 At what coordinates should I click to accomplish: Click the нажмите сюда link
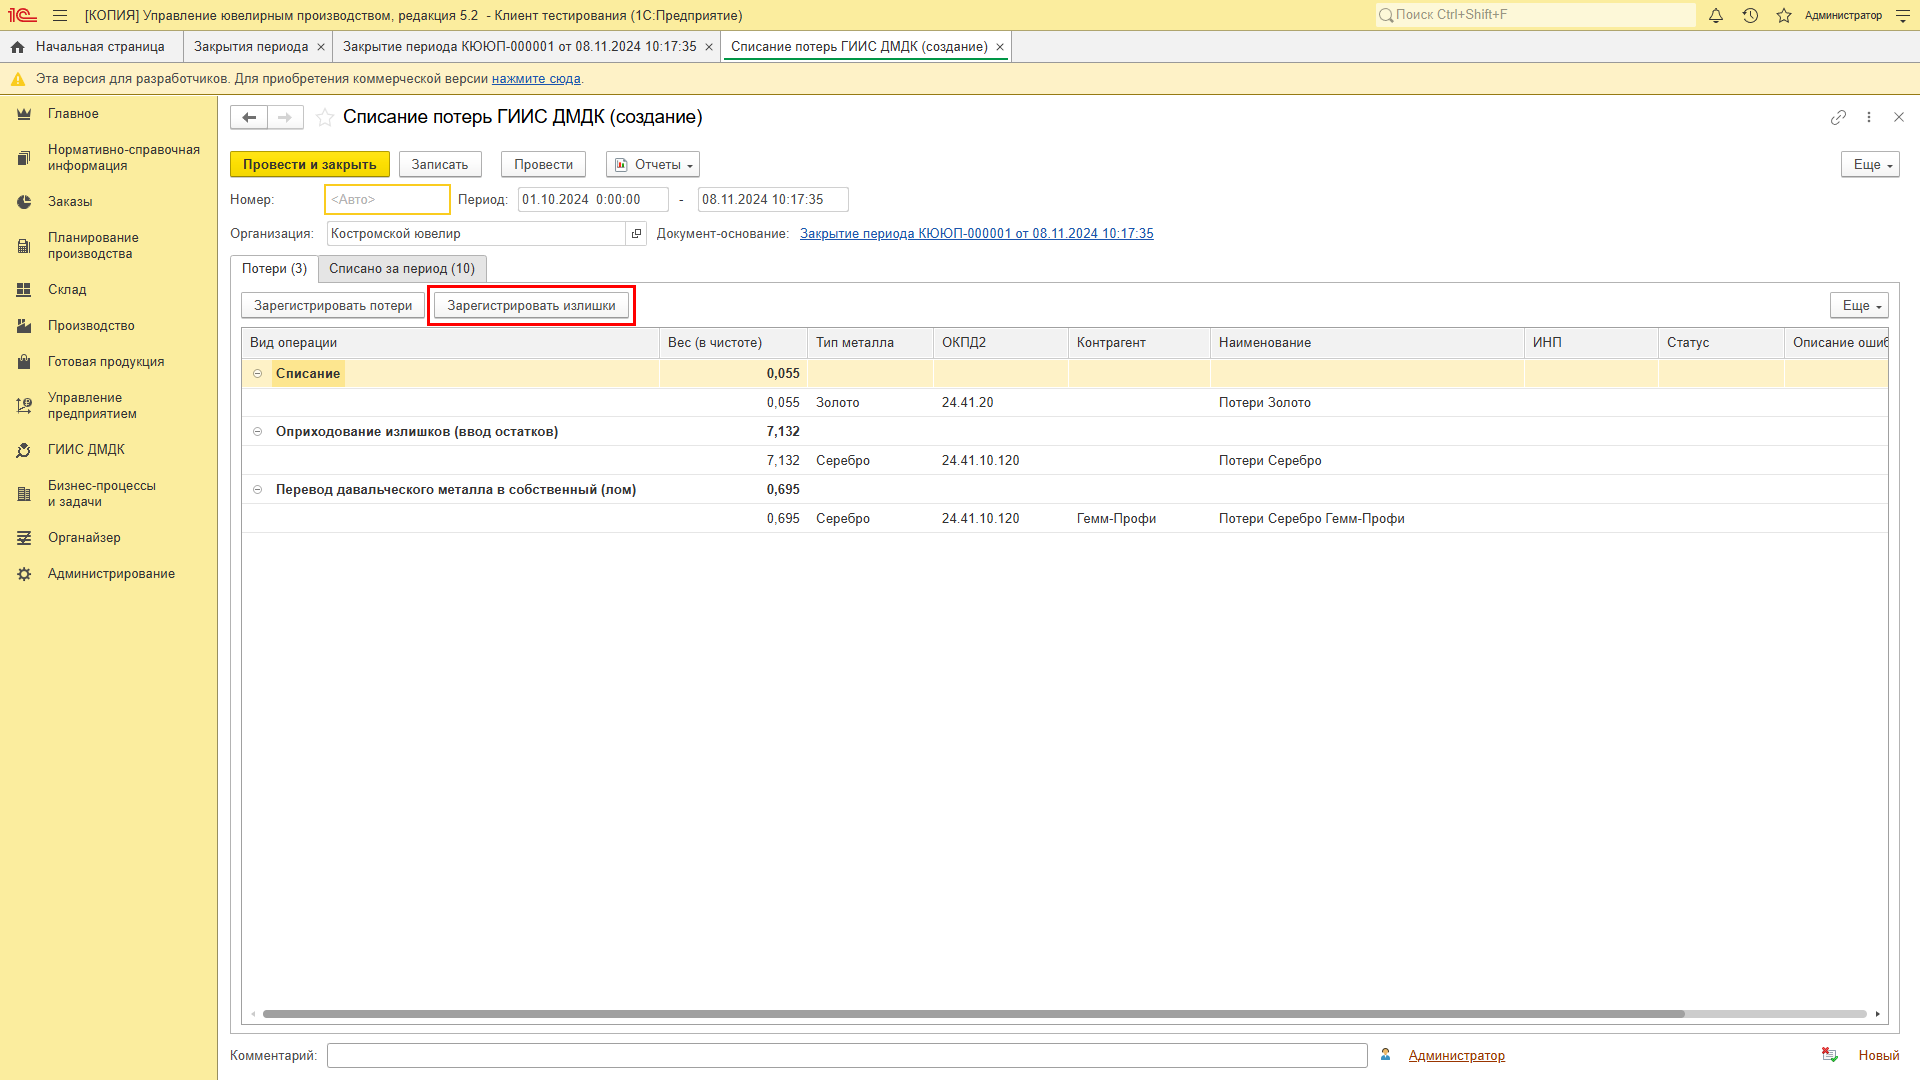(536, 79)
